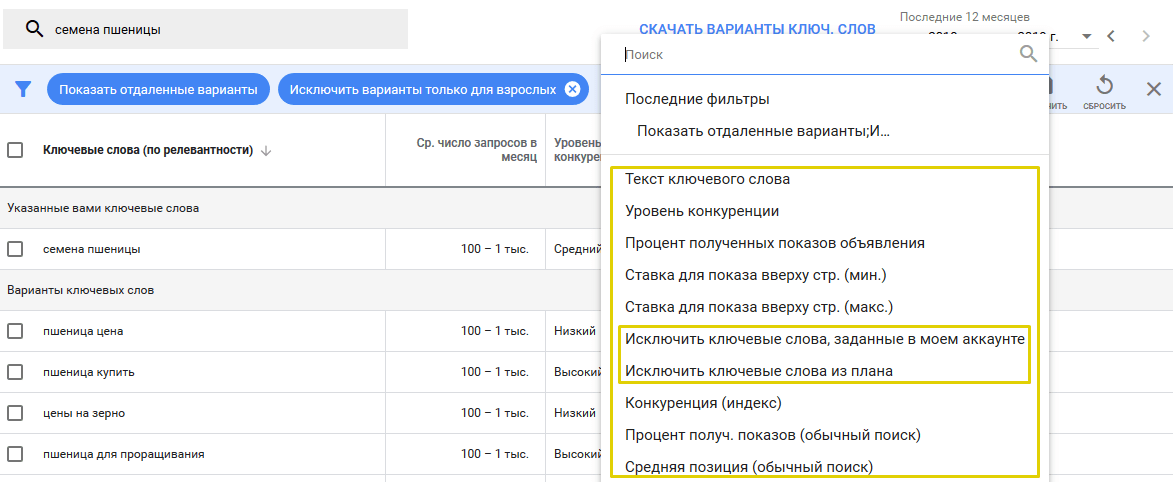
Task: Focus the 'Поиск' filter search field
Action: [x=815, y=55]
